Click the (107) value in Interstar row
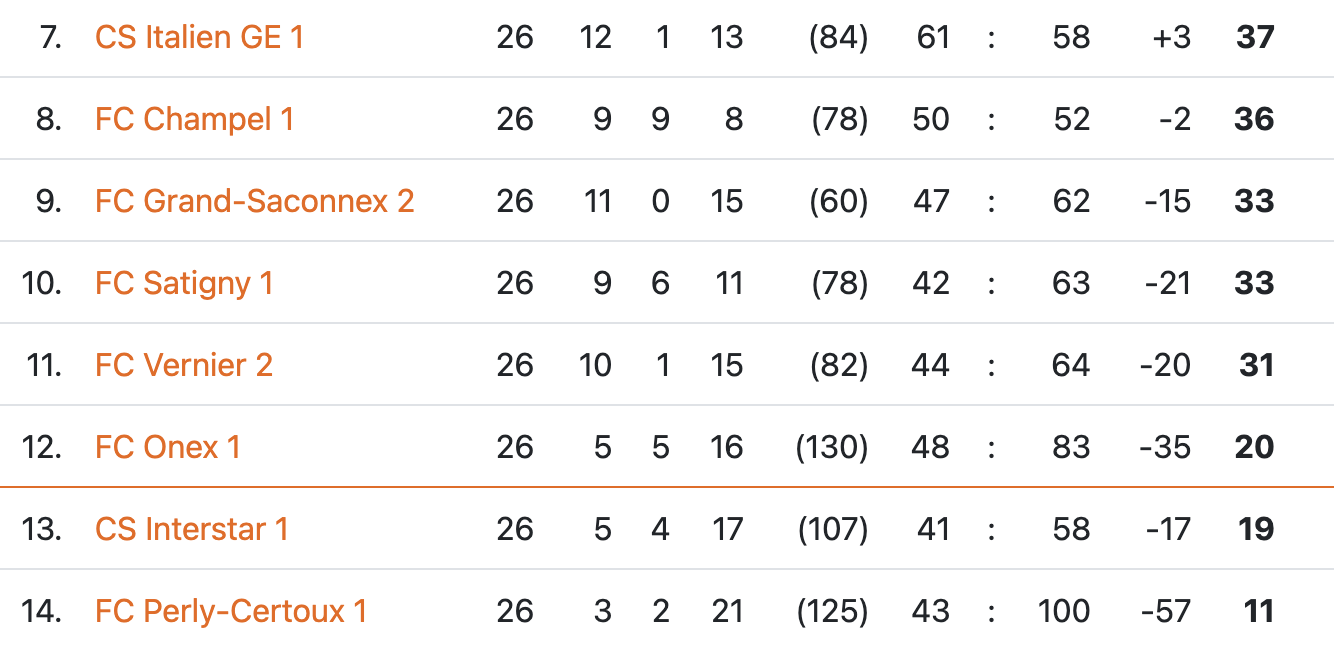 click(833, 529)
